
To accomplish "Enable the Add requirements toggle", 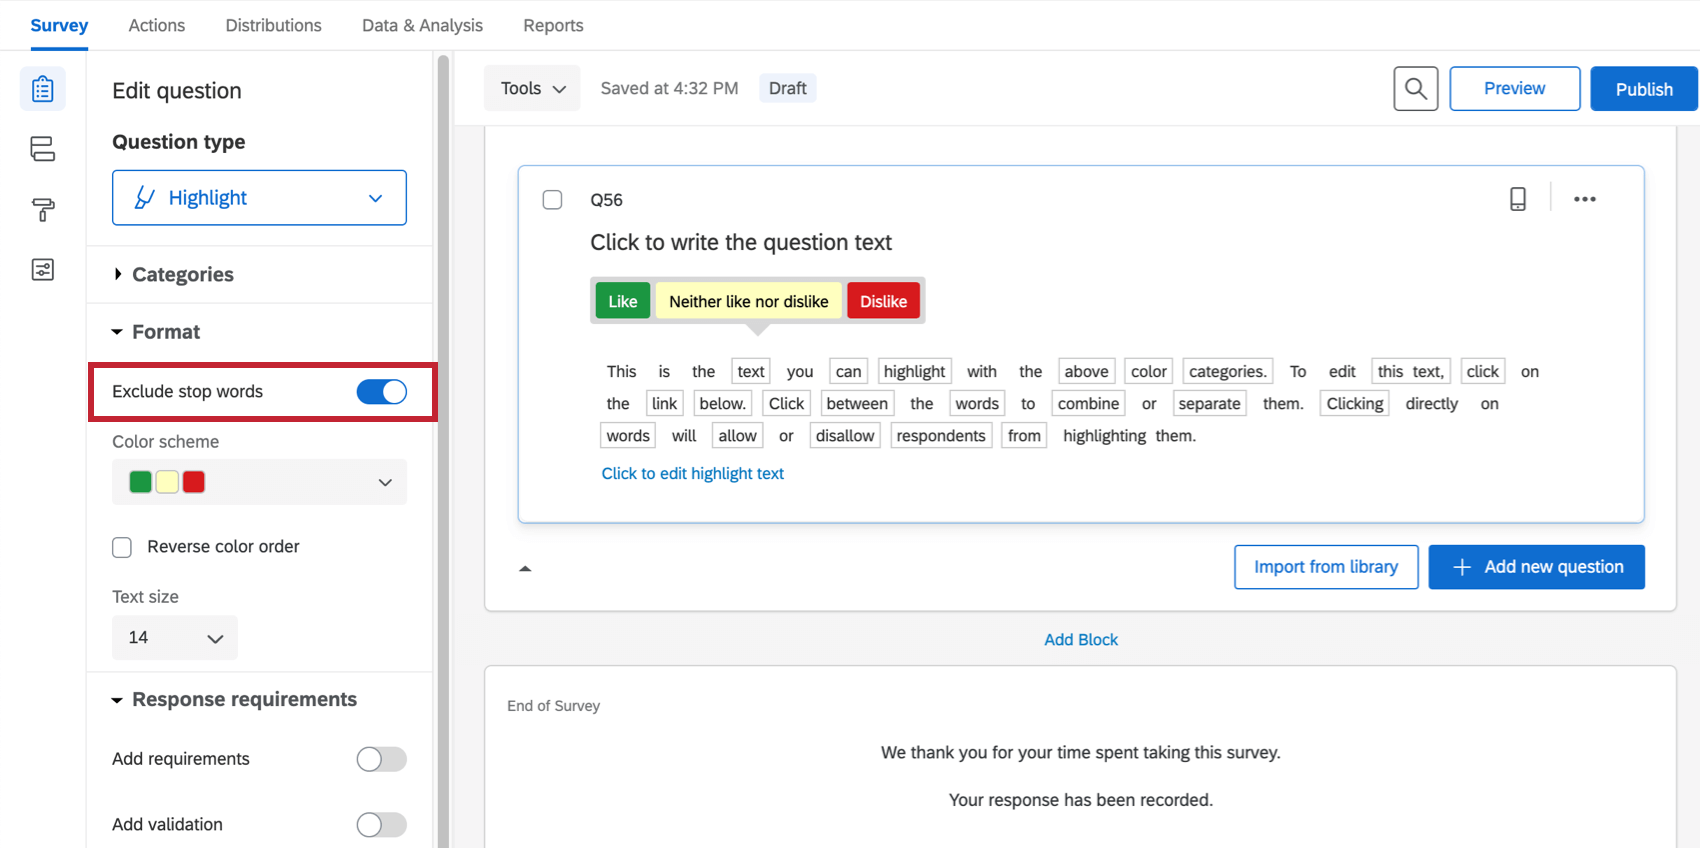I will [382, 759].
